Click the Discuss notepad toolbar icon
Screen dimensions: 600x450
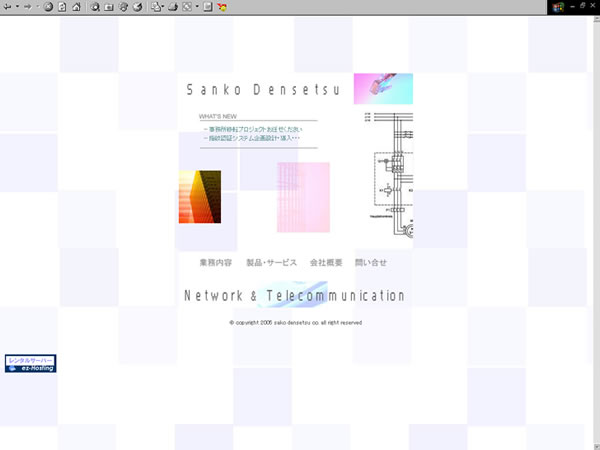208,7
